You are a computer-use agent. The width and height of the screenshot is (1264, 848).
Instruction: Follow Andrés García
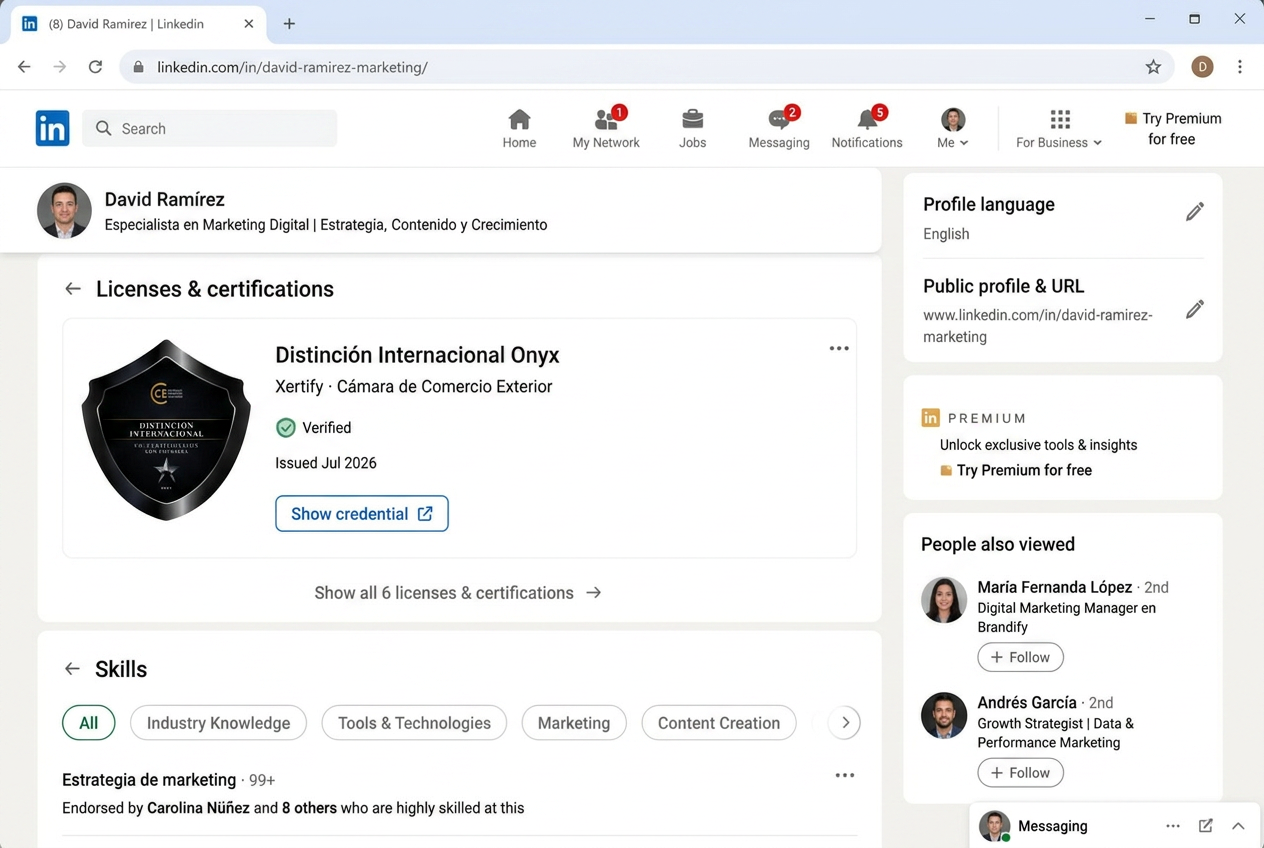point(1020,773)
